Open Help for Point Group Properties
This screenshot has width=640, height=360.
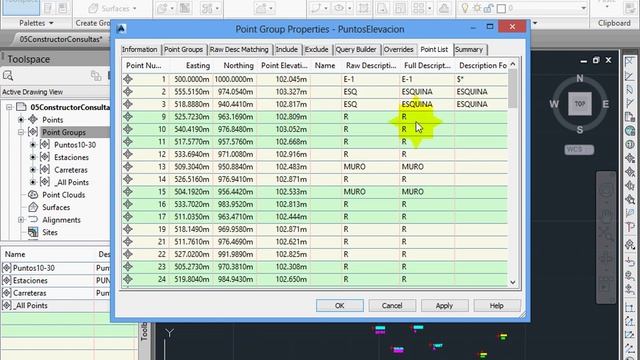(497, 305)
